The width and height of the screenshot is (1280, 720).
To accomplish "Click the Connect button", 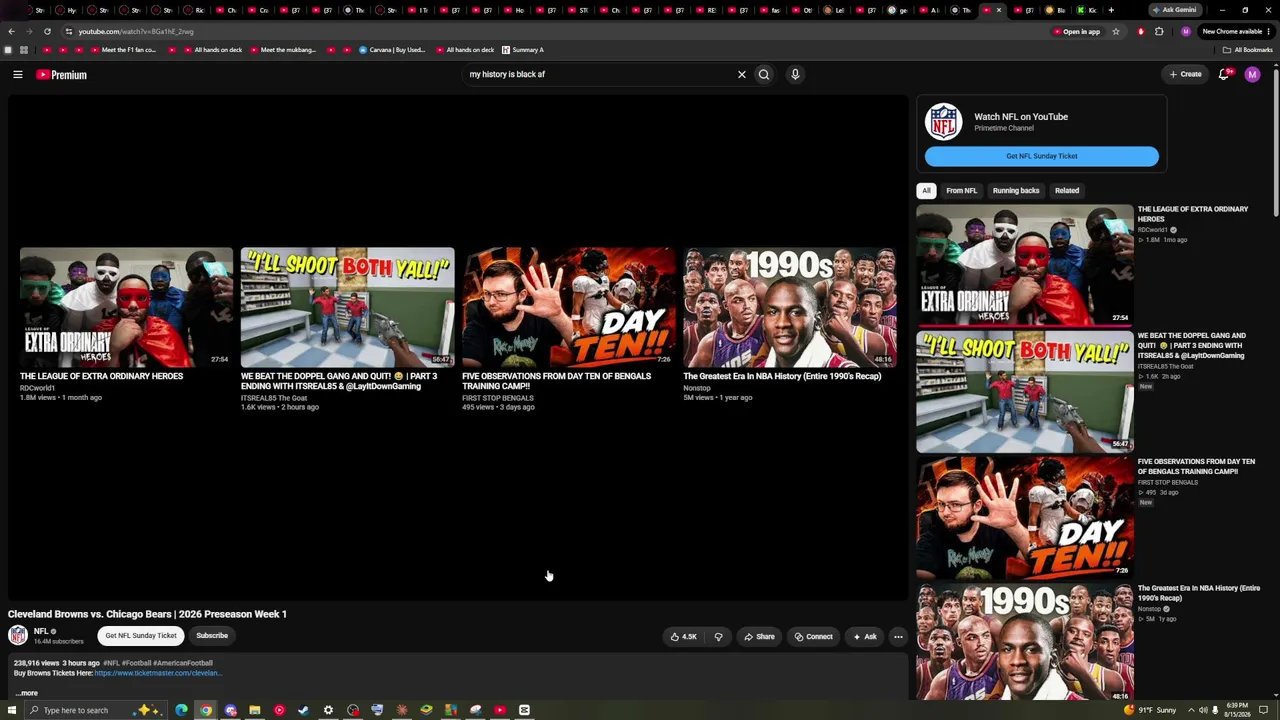I will 813,637.
